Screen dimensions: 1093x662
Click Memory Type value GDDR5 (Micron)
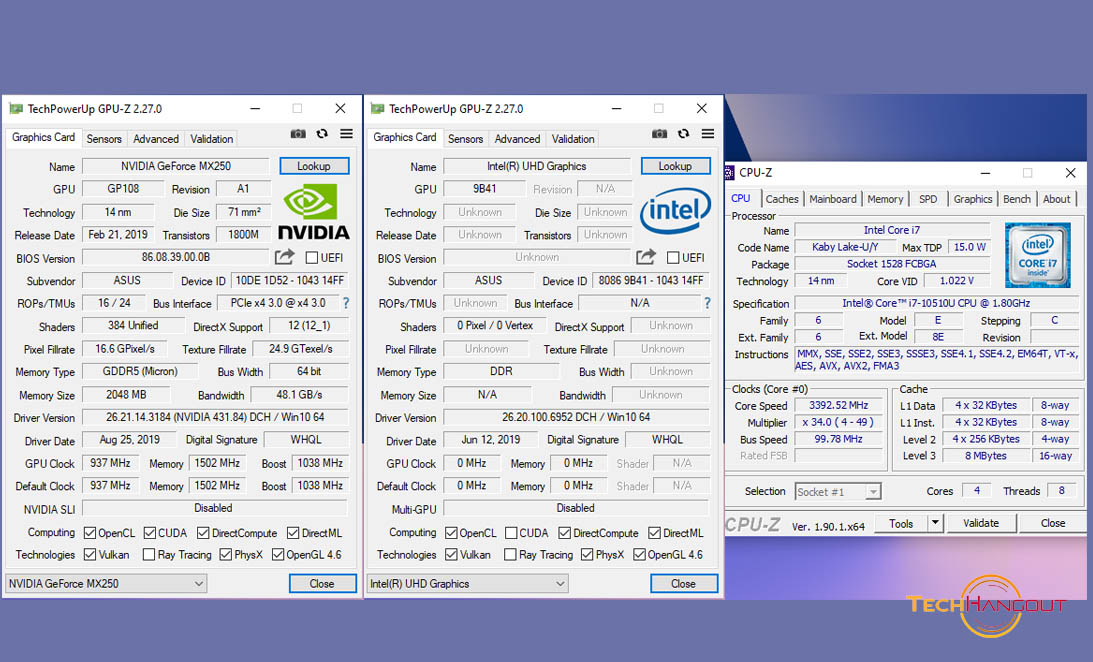pos(140,371)
